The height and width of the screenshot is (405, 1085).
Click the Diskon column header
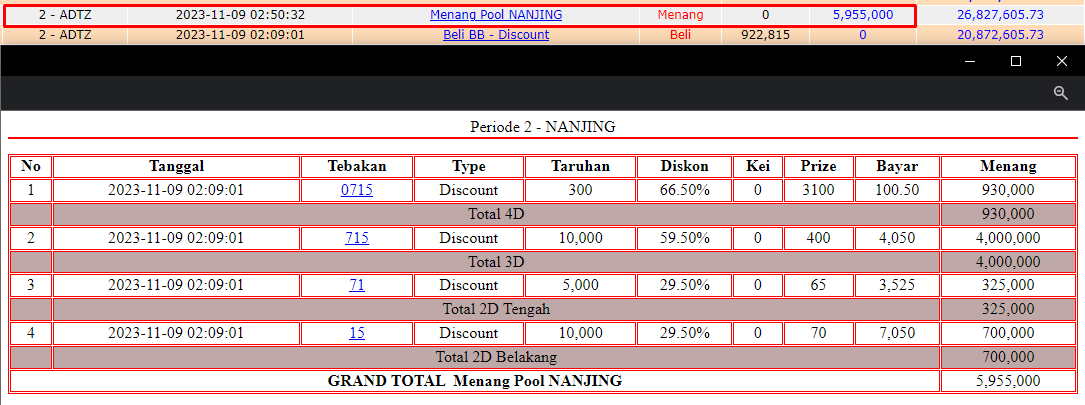coord(684,166)
